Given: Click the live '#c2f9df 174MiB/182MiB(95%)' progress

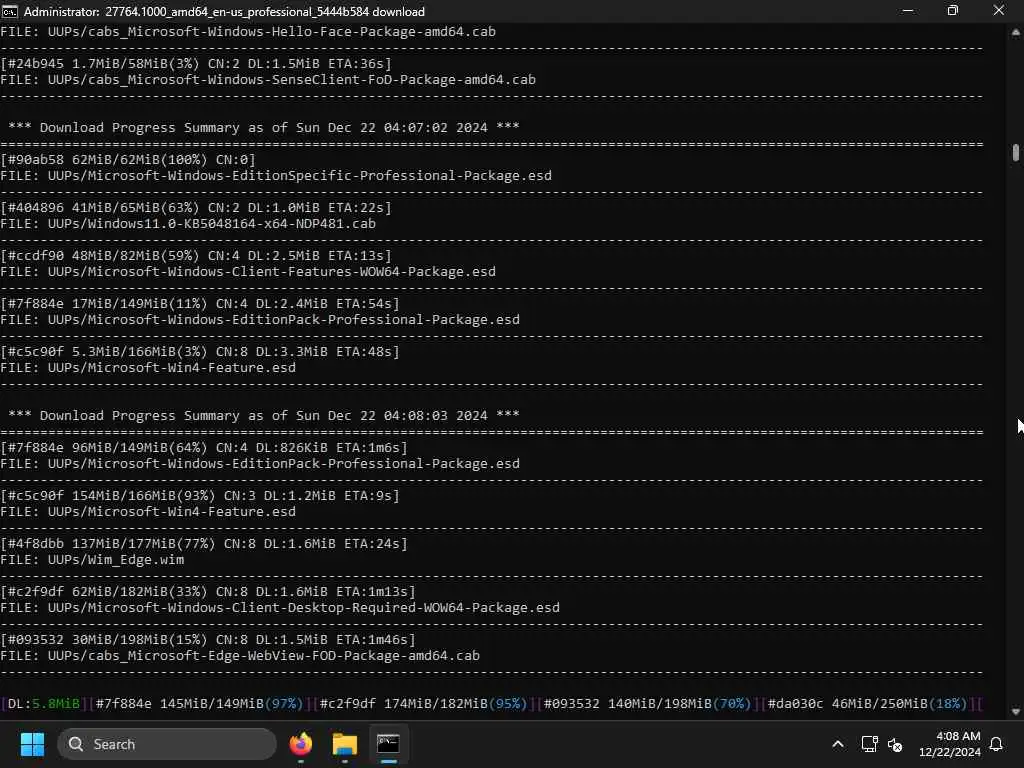Looking at the screenshot, I should click(x=423, y=703).
